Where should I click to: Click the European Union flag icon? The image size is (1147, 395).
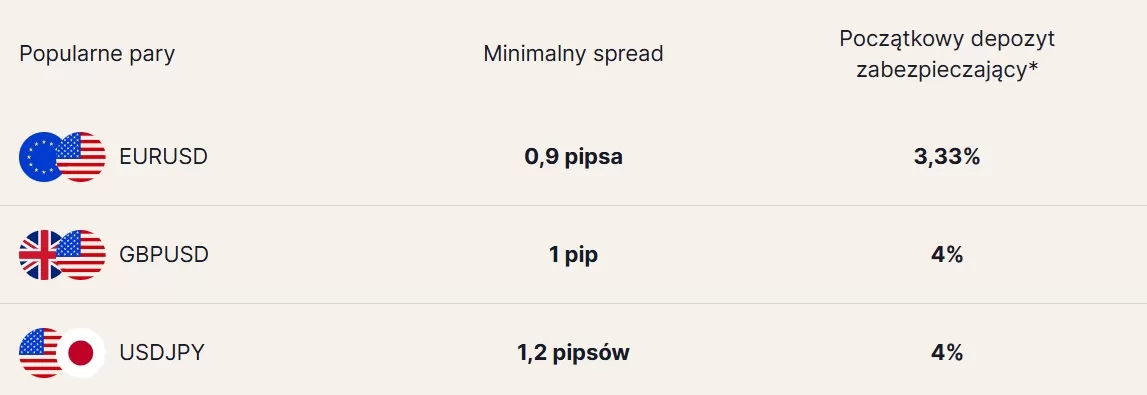tap(40, 157)
